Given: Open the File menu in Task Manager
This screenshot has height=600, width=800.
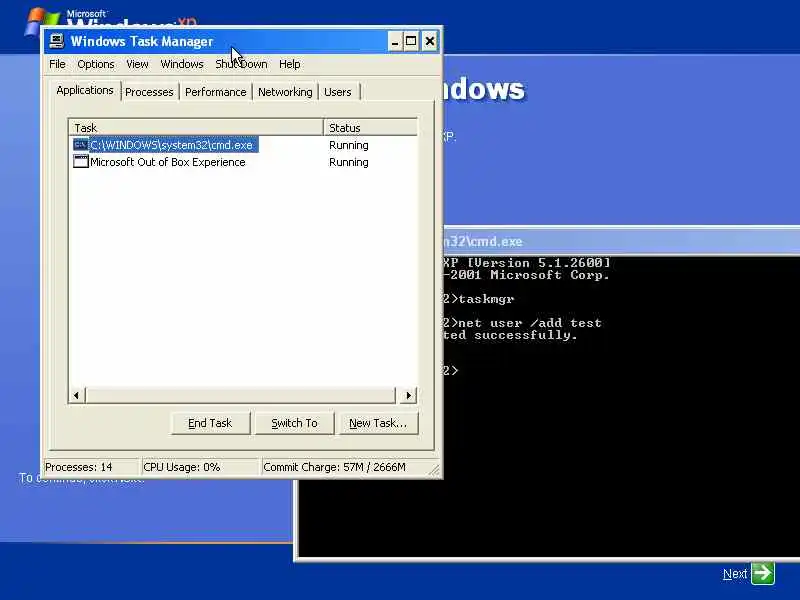Looking at the screenshot, I should pos(57,64).
